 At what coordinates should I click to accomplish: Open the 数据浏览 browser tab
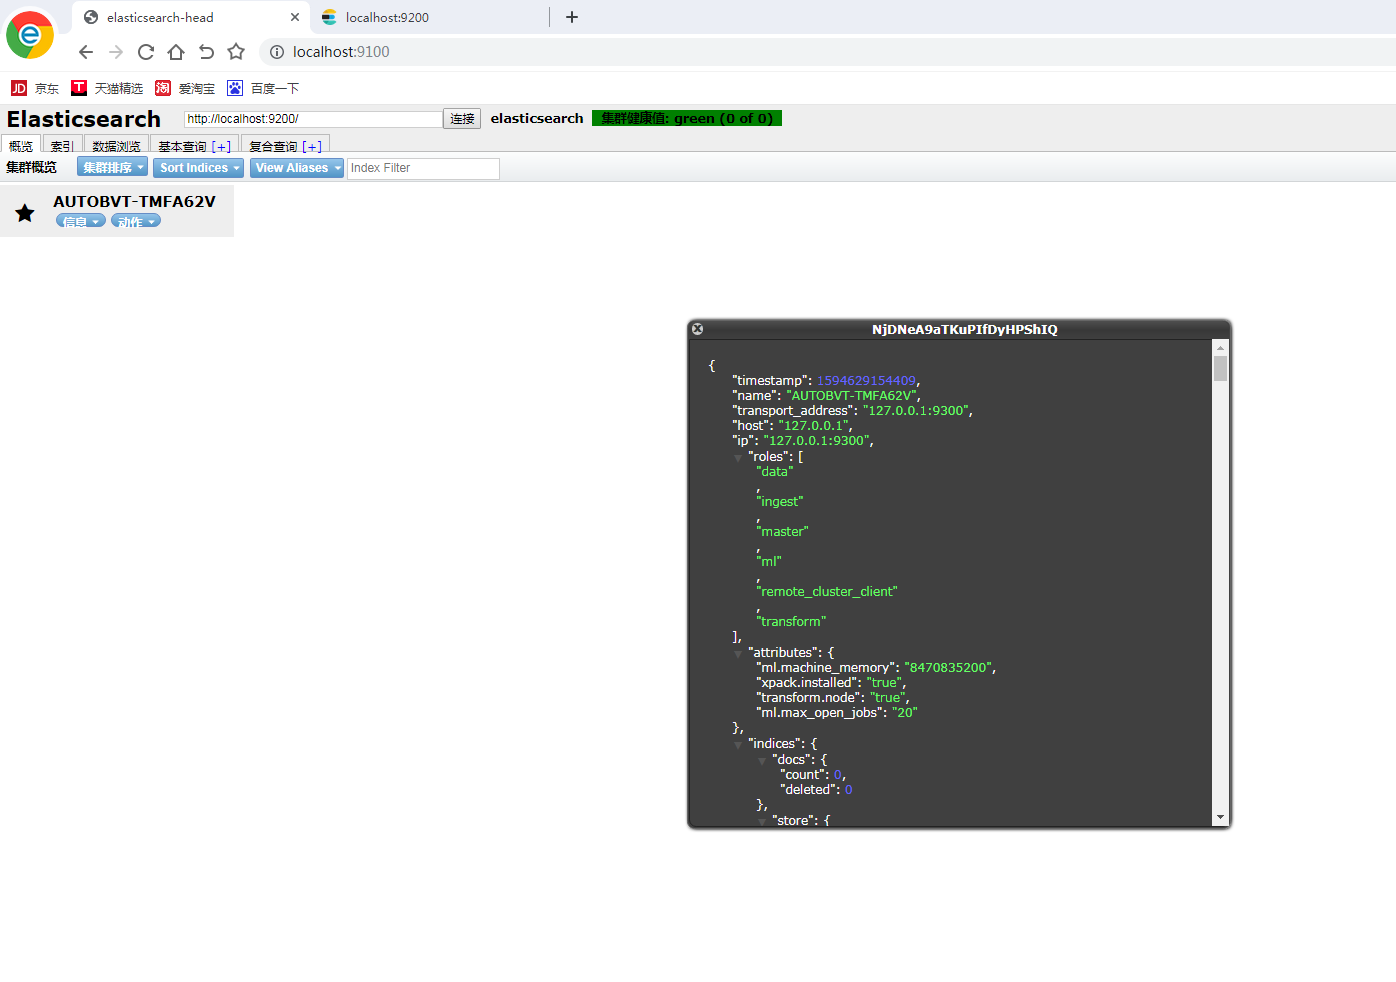[x=116, y=146]
